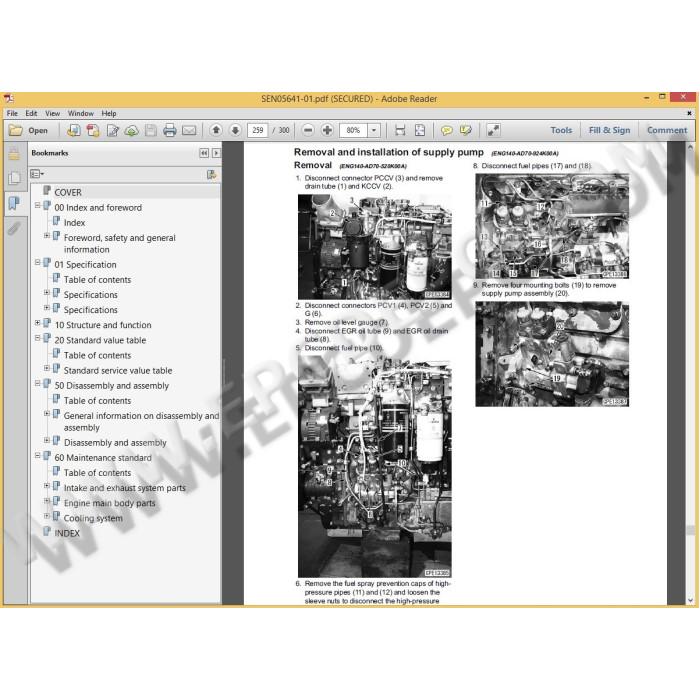
Task: Click the Create PDF online icon
Action: tap(74, 130)
